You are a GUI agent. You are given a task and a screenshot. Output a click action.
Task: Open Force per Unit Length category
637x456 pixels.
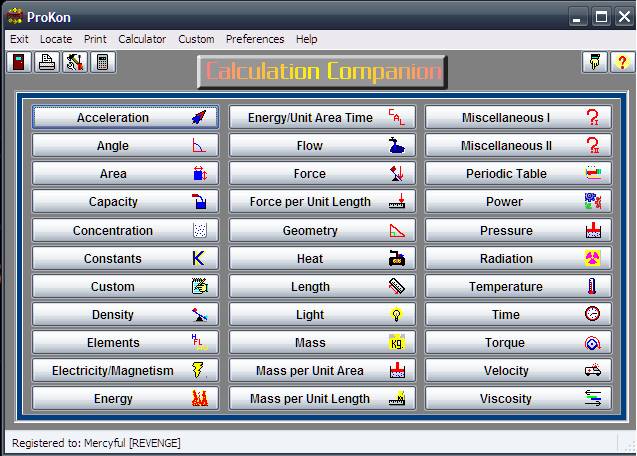(322, 202)
